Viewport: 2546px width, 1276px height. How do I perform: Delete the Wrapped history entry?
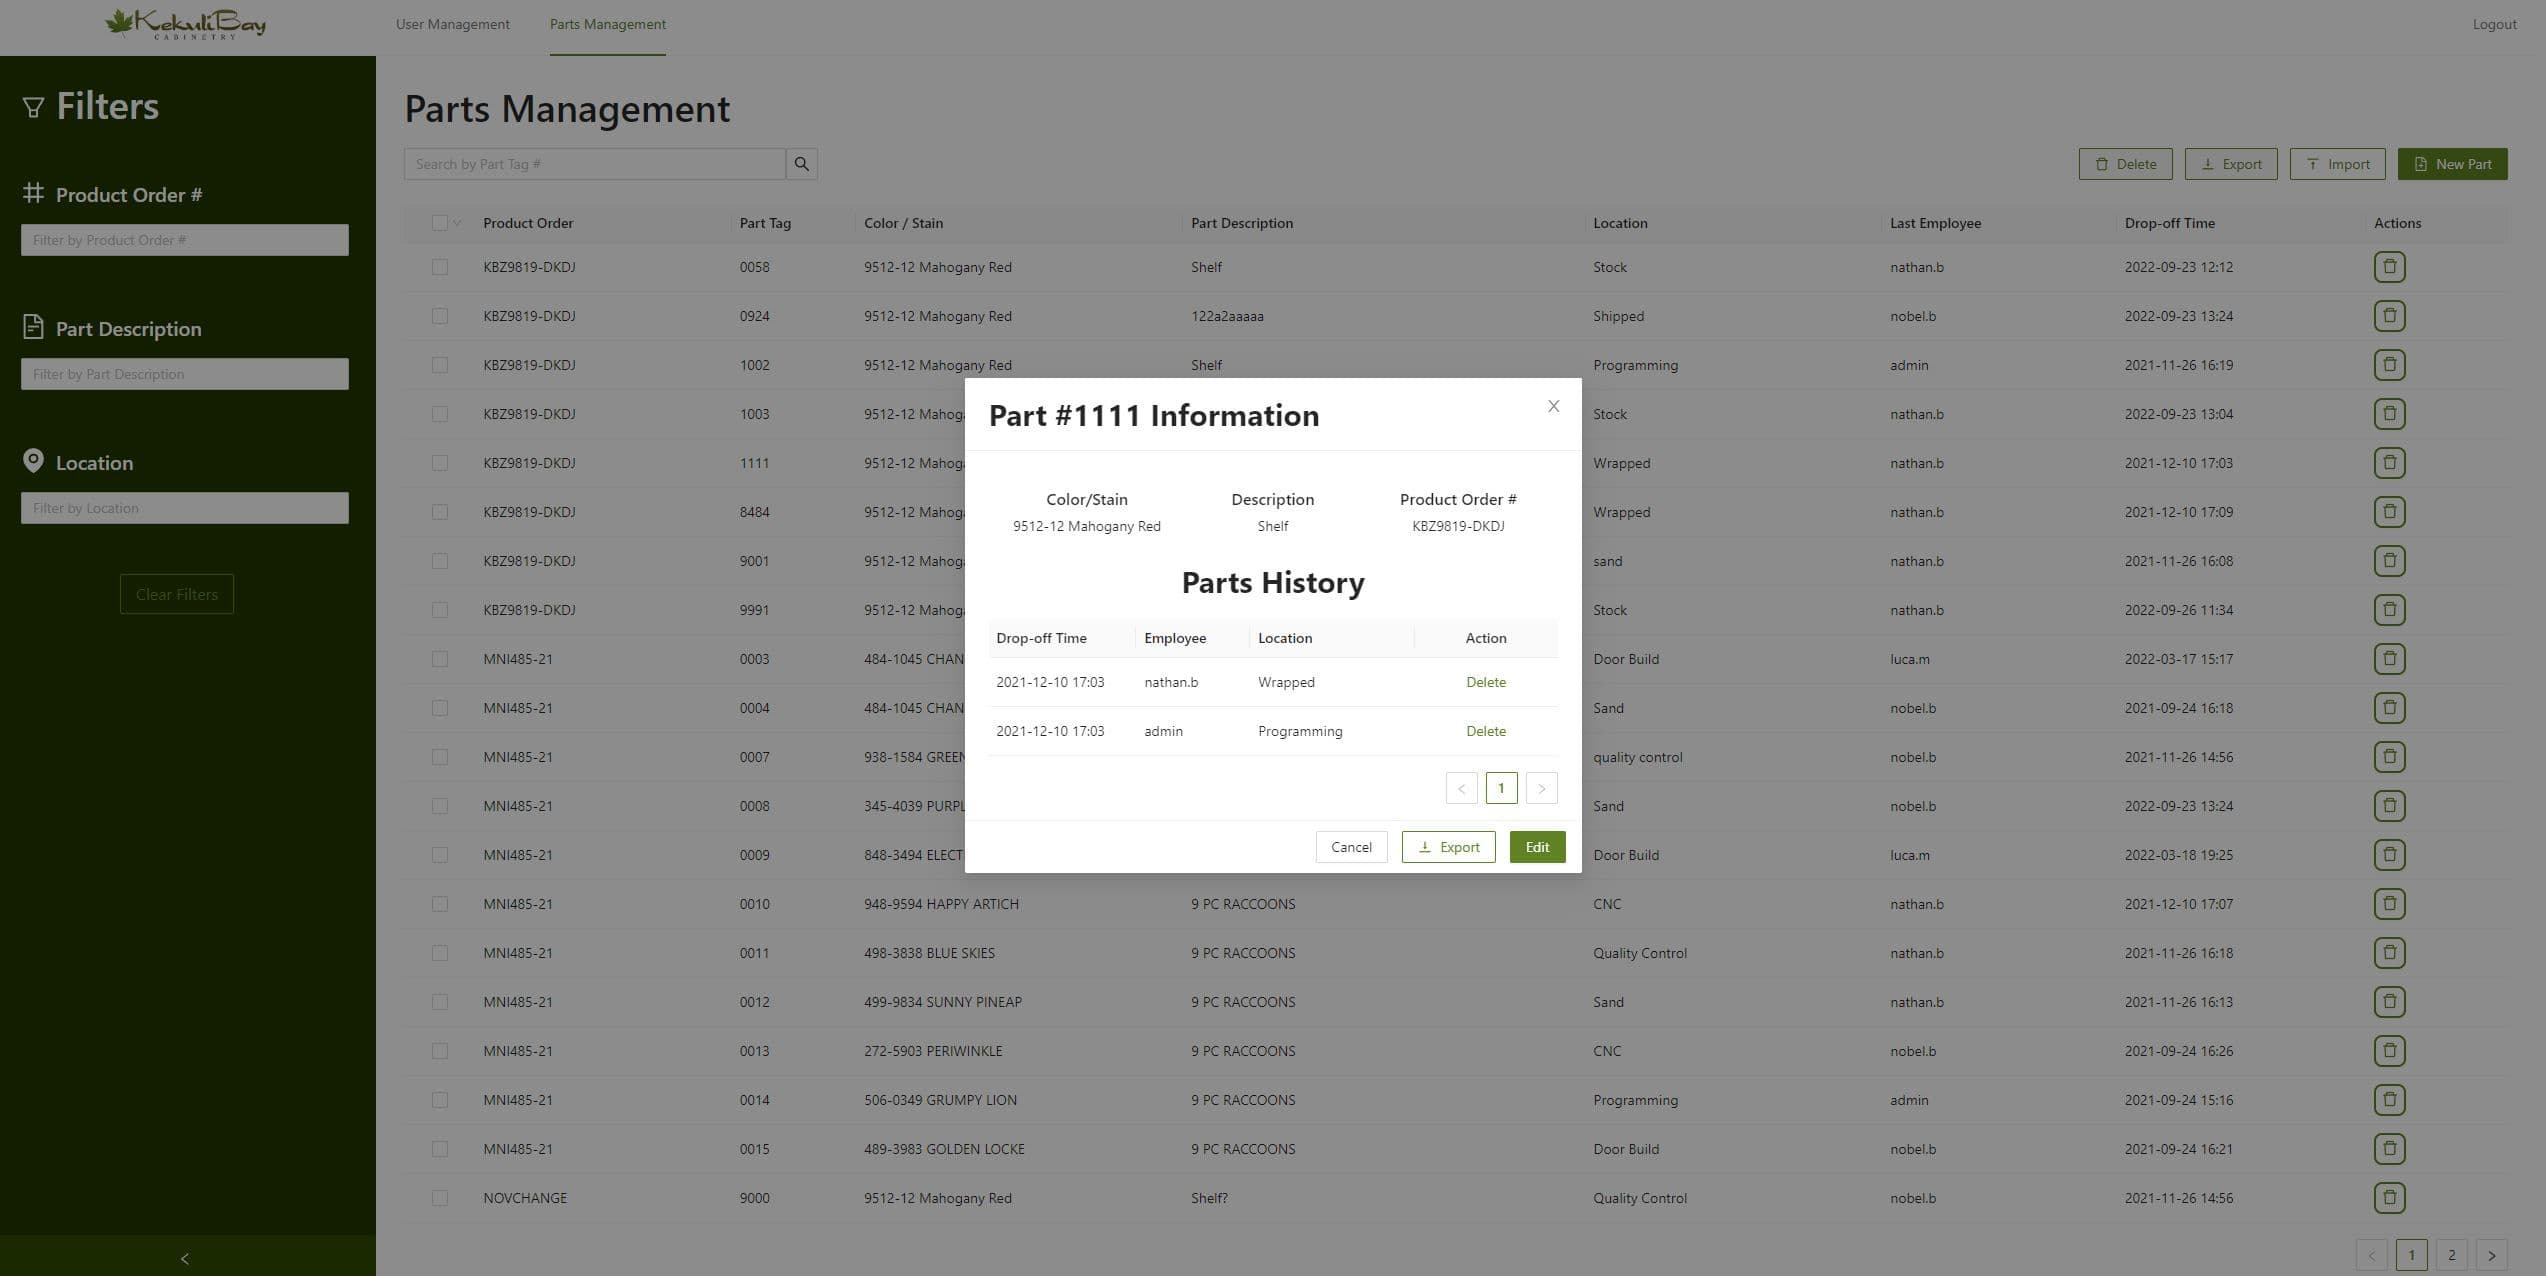[x=1485, y=682]
